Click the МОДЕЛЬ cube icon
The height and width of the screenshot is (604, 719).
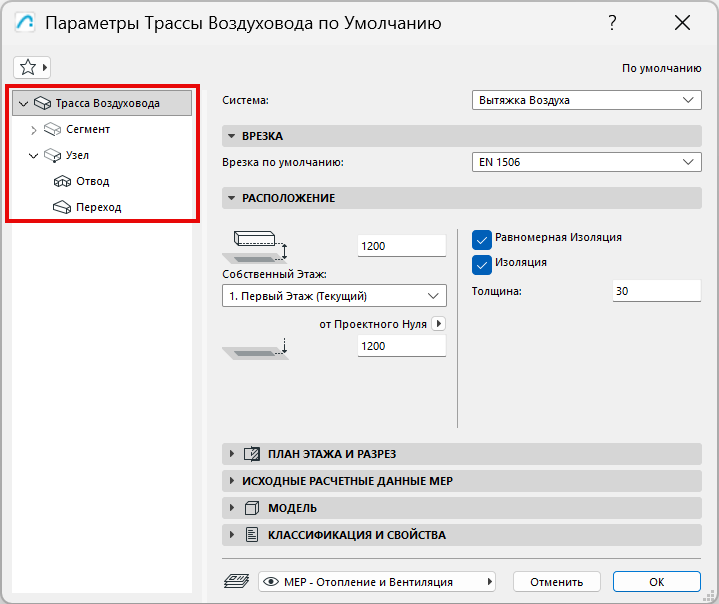[x=252, y=508]
